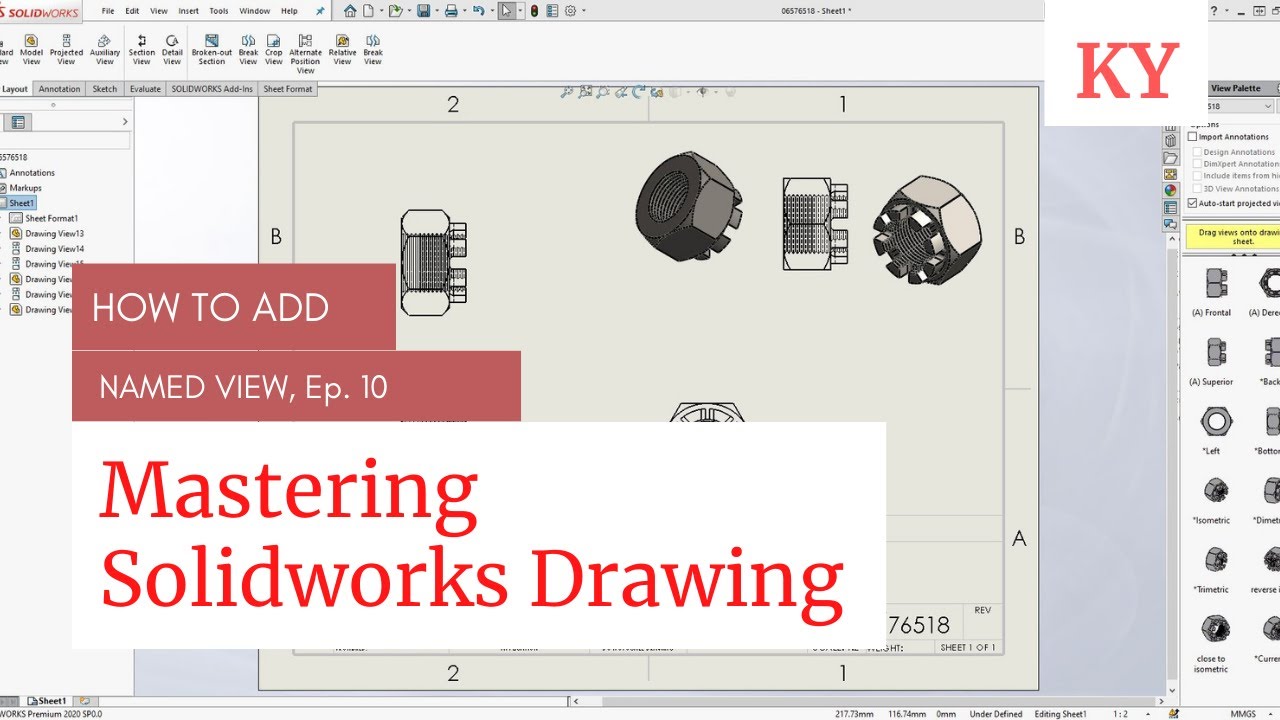Image resolution: width=1280 pixels, height=720 pixels.
Task: Expand the FeatureManager panel tabs chevron
Action: (x=125, y=122)
